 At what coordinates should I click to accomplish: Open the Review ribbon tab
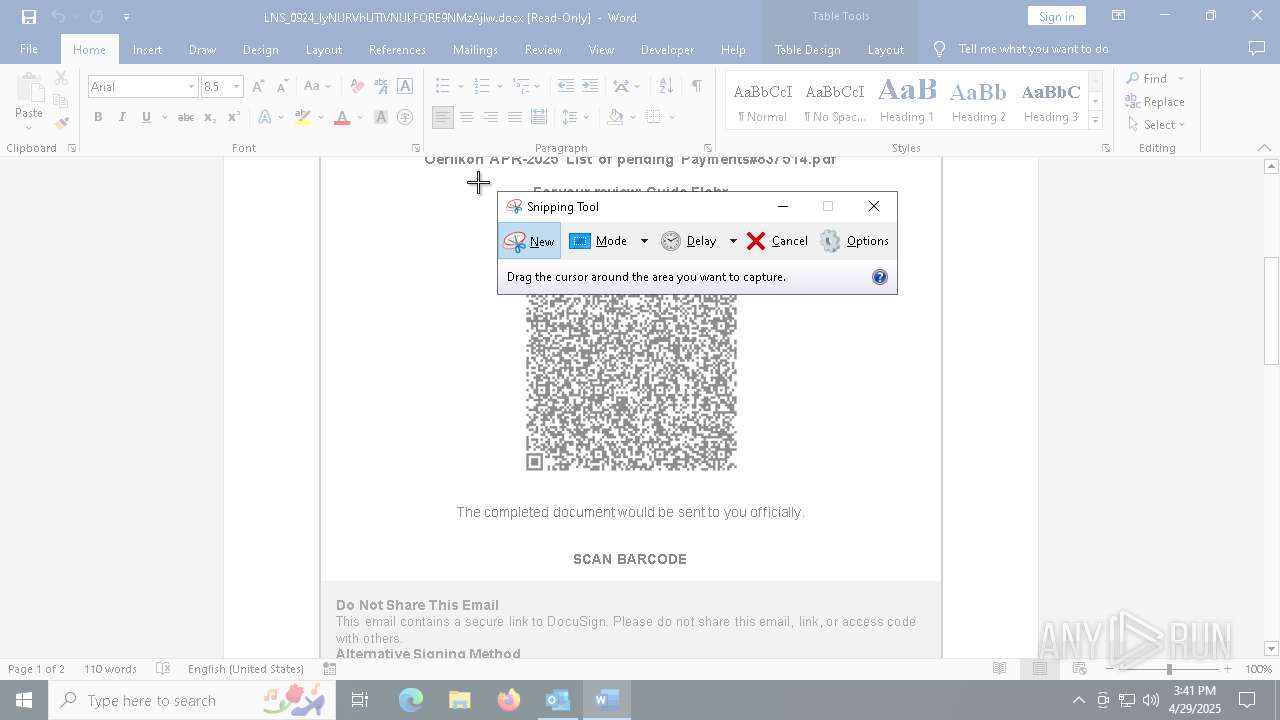[543, 49]
